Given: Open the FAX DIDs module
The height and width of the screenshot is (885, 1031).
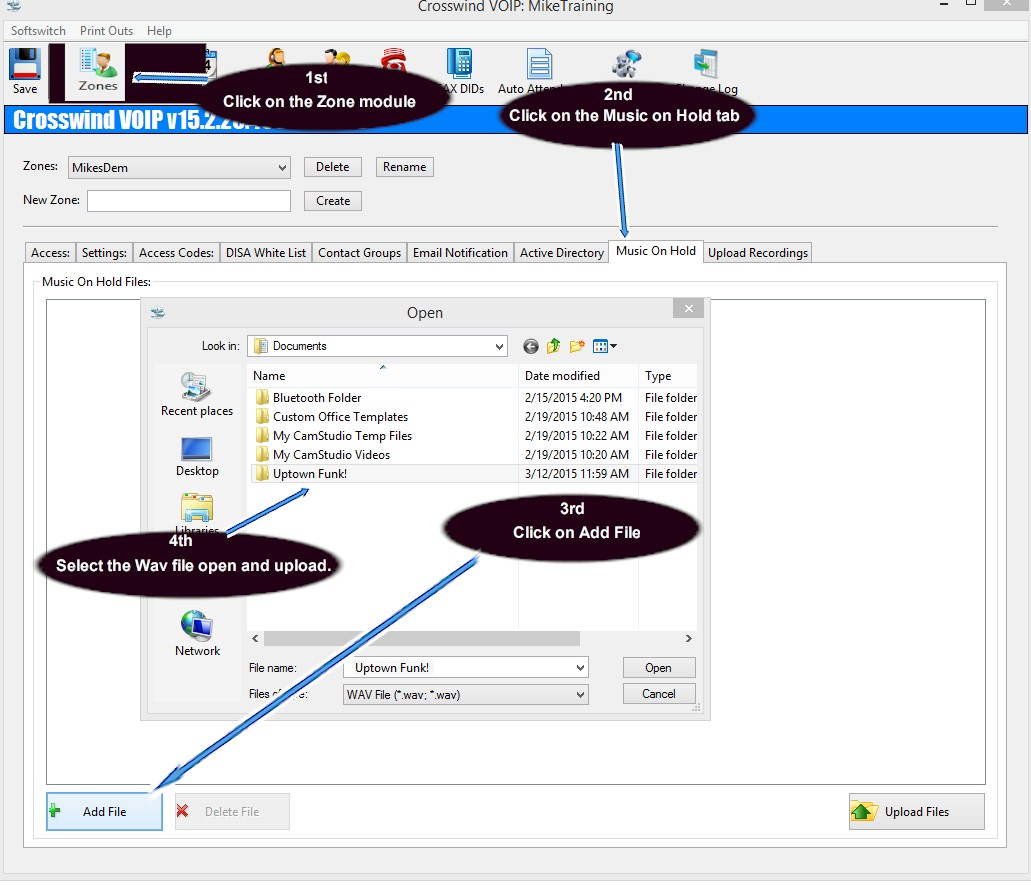Looking at the screenshot, I should point(460,70).
